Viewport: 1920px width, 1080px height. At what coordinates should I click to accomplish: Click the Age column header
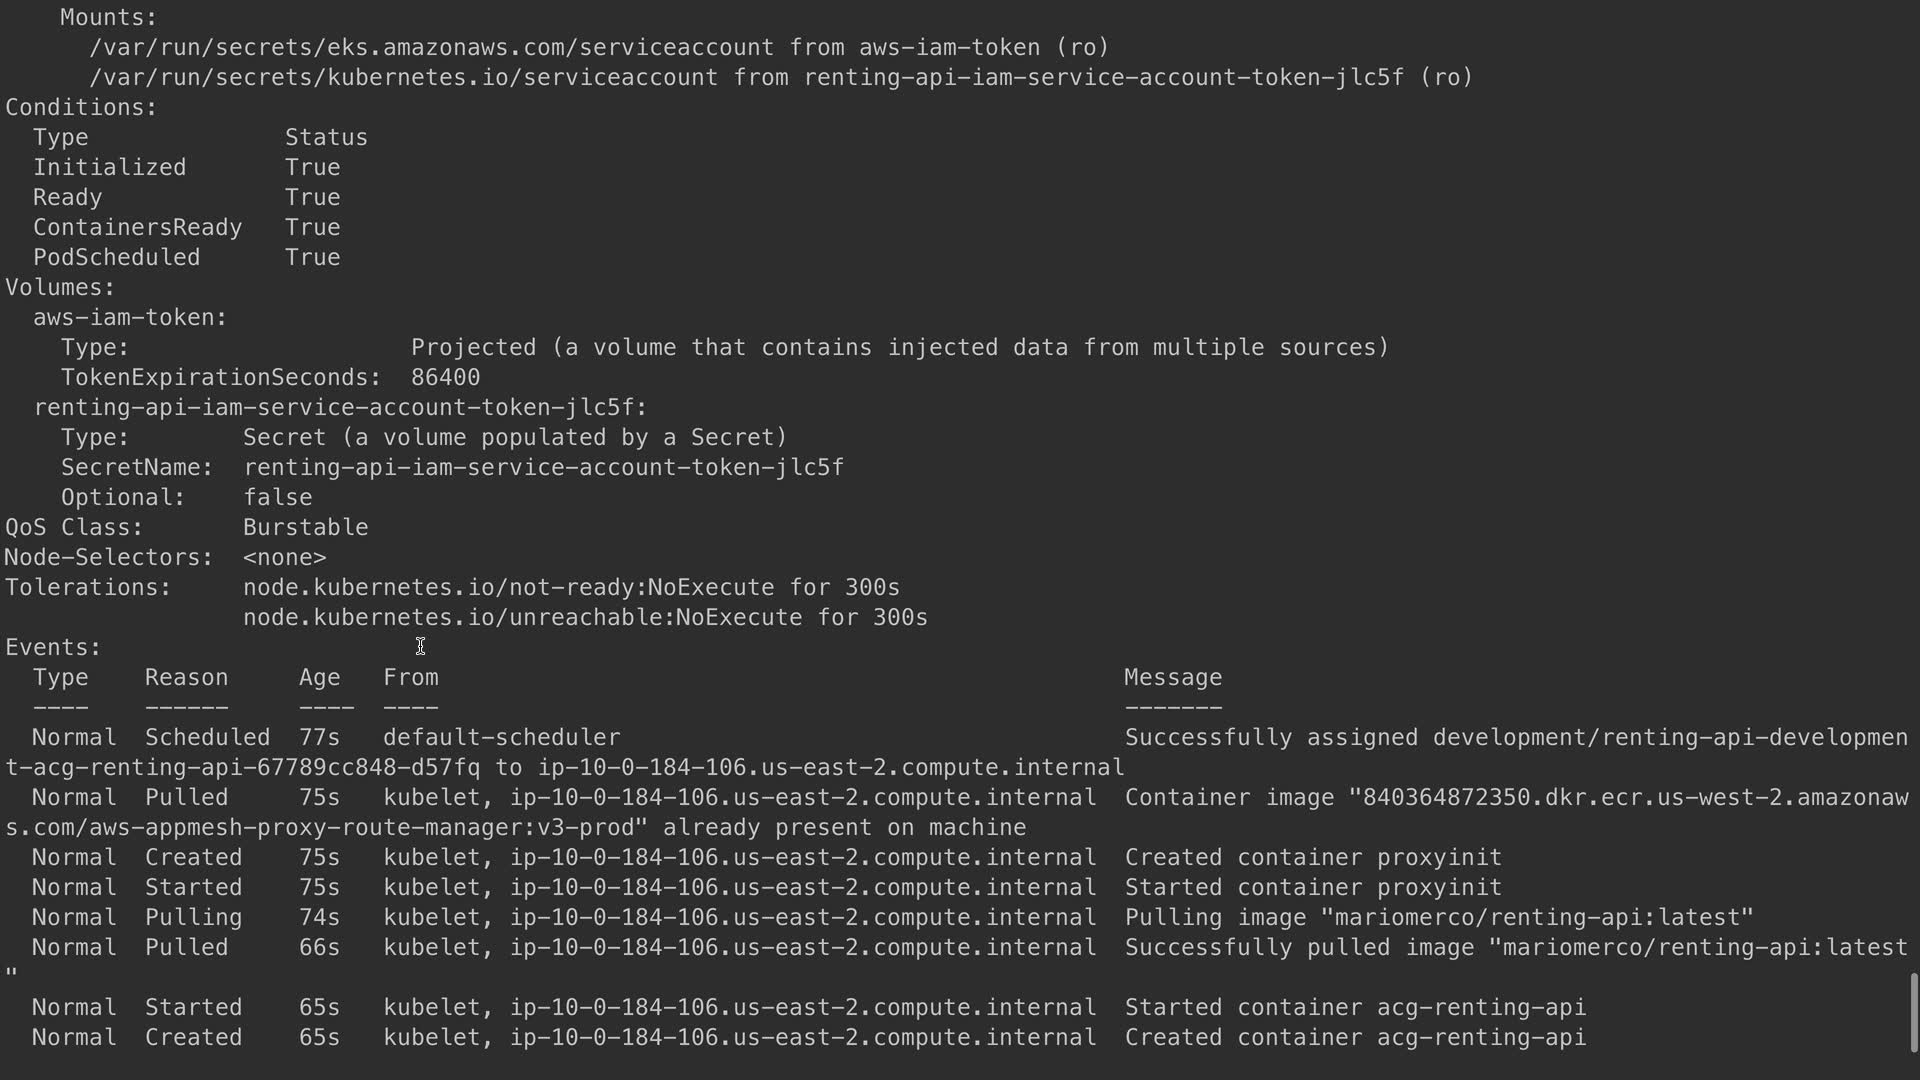tap(319, 678)
